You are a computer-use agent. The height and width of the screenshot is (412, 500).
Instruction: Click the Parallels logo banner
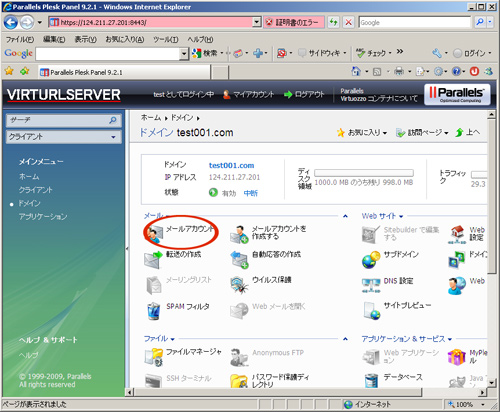457,94
